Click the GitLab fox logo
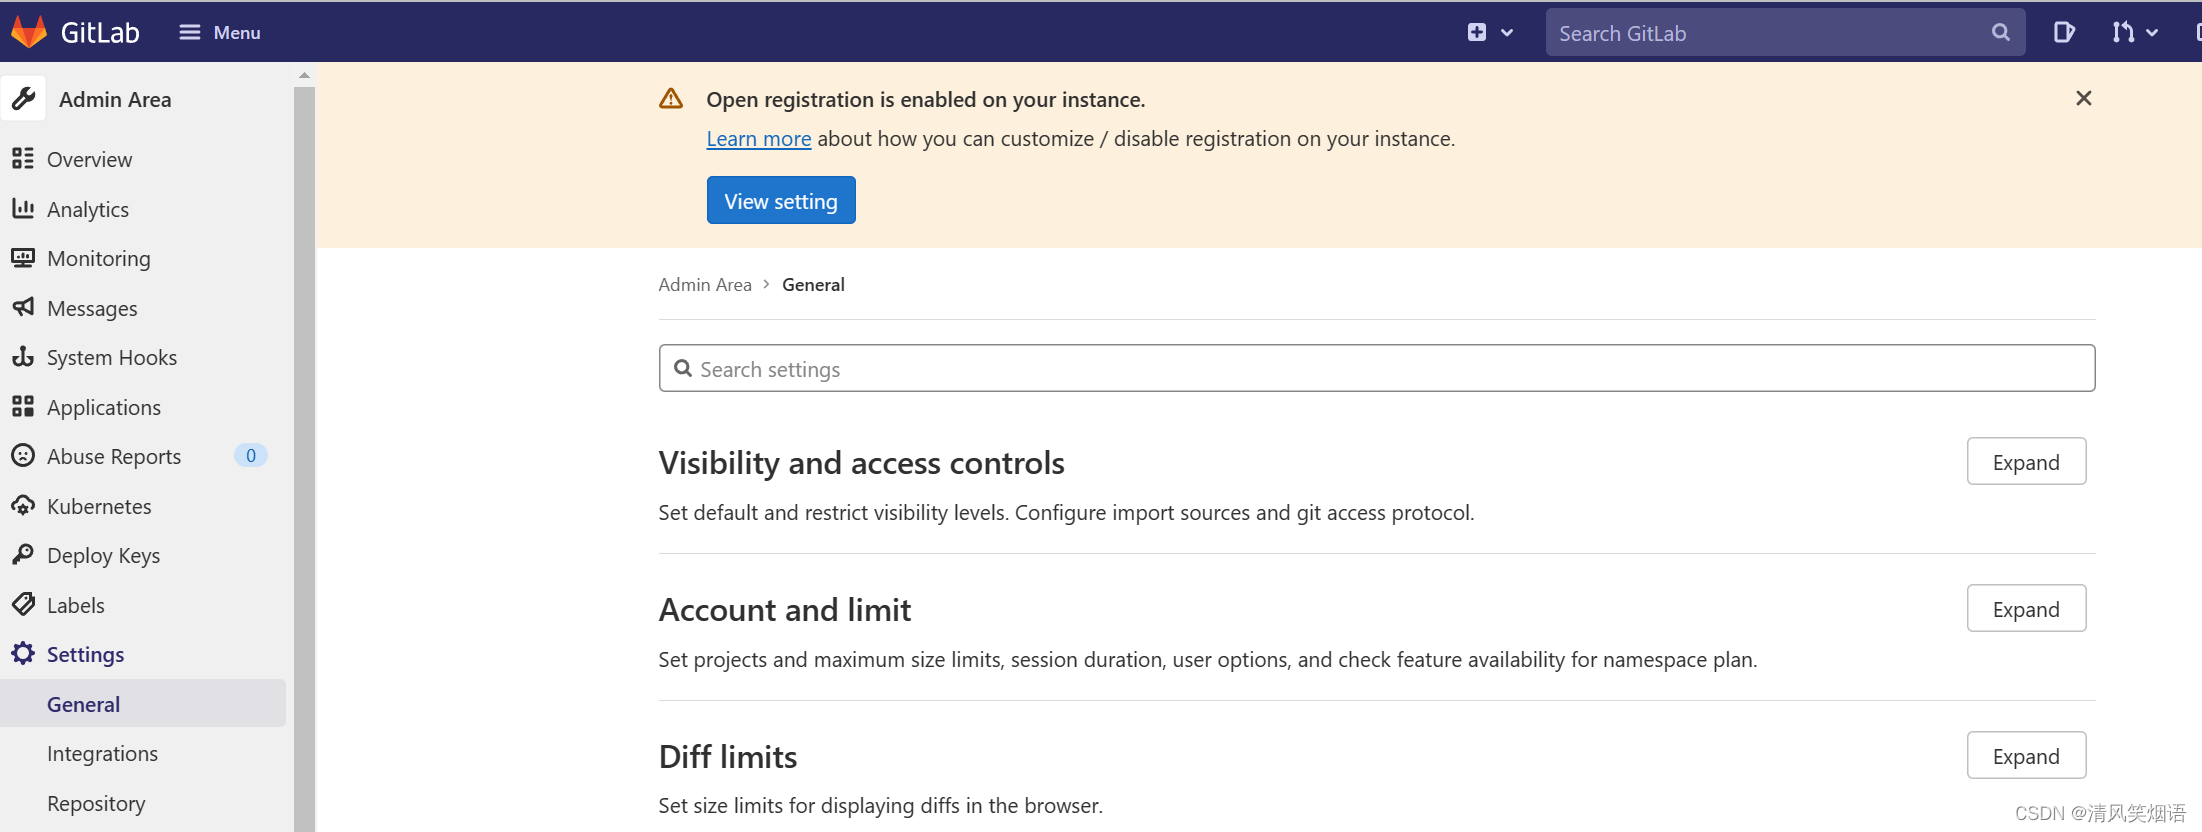The width and height of the screenshot is (2202, 832). click(29, 32)
